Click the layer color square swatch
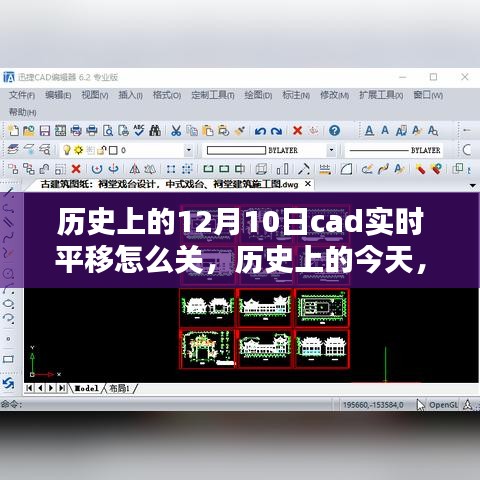The image size is (480, 480). (x=113, y=150)
